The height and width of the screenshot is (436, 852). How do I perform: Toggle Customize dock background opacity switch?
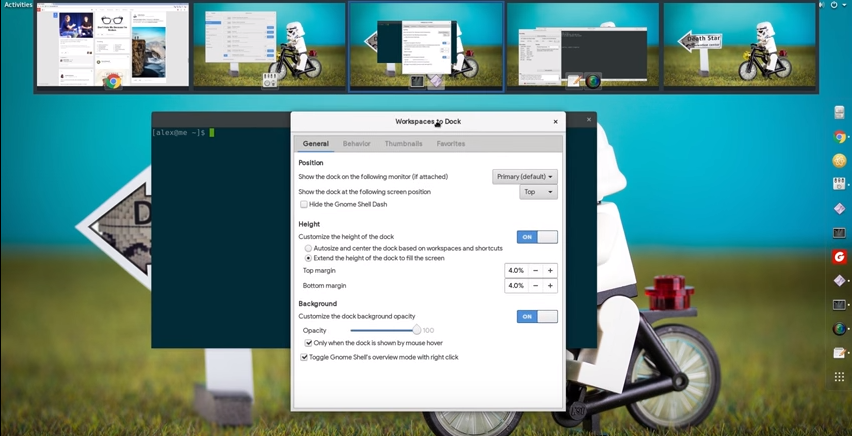(x=537, y=316)
